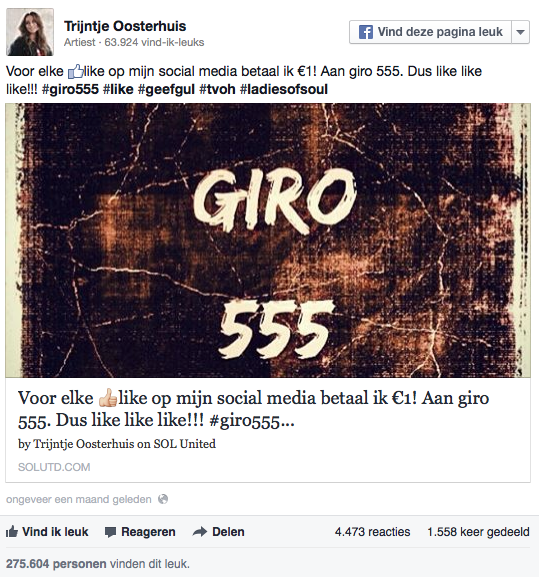Image resolution: width=539 pixels, height=577 pixels.
Task: Show the 275.604 personen who like this
Action: point(56,564)
